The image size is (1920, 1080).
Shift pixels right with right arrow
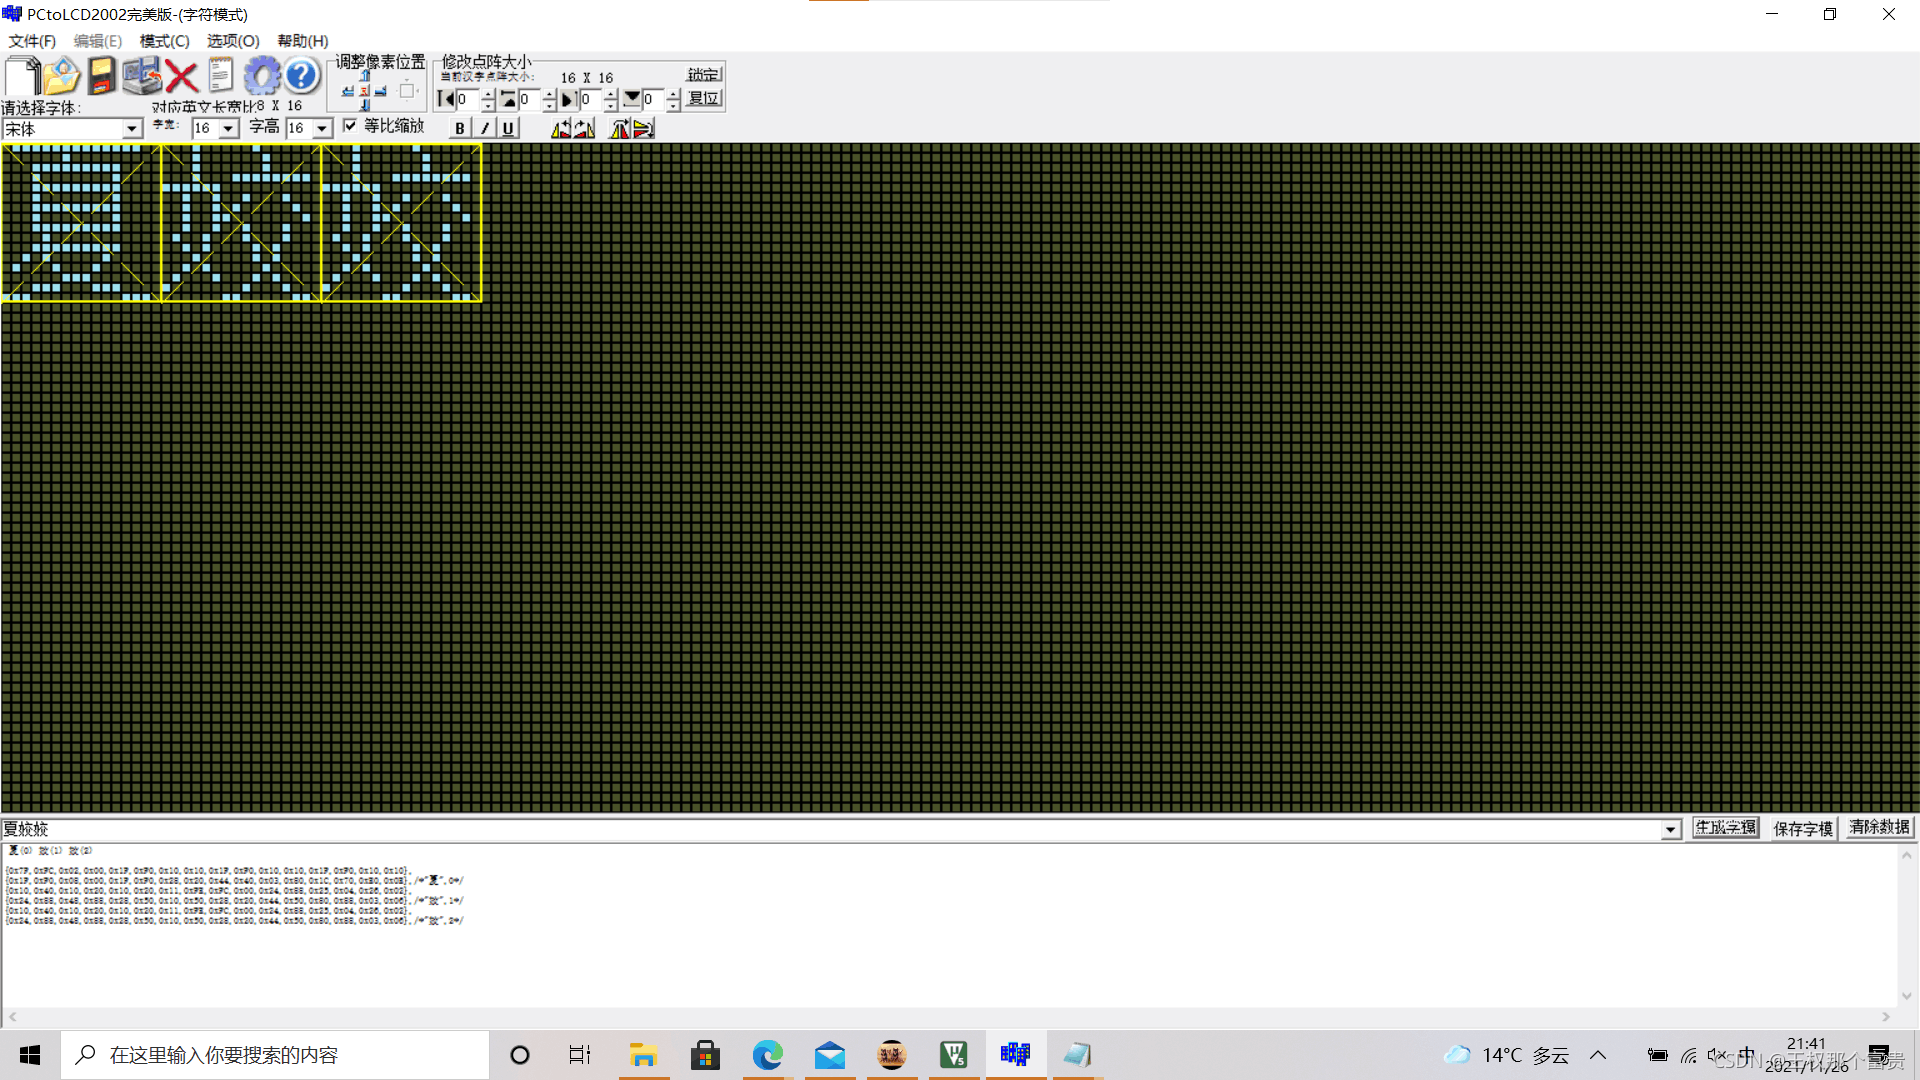[x=381, y=91]
